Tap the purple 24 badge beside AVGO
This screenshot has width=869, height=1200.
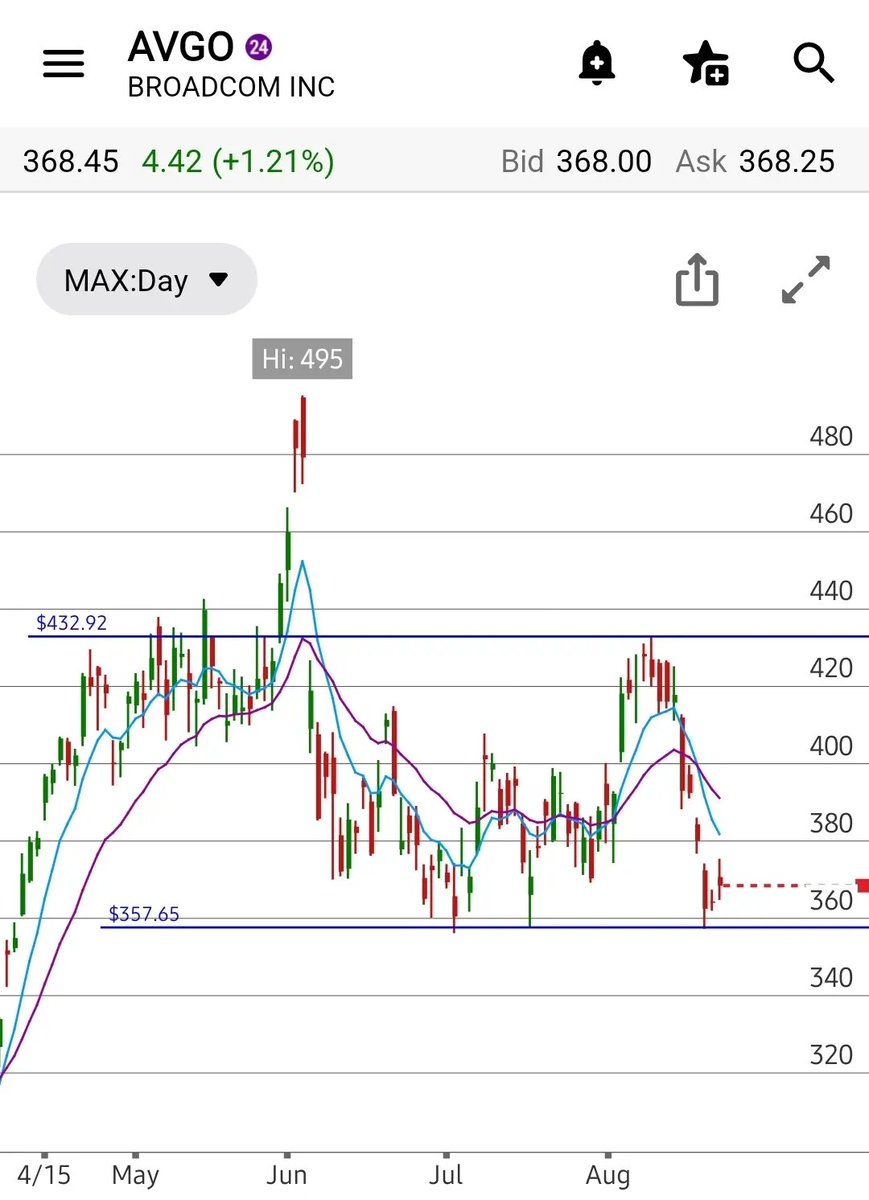click(x=258, y=46)
